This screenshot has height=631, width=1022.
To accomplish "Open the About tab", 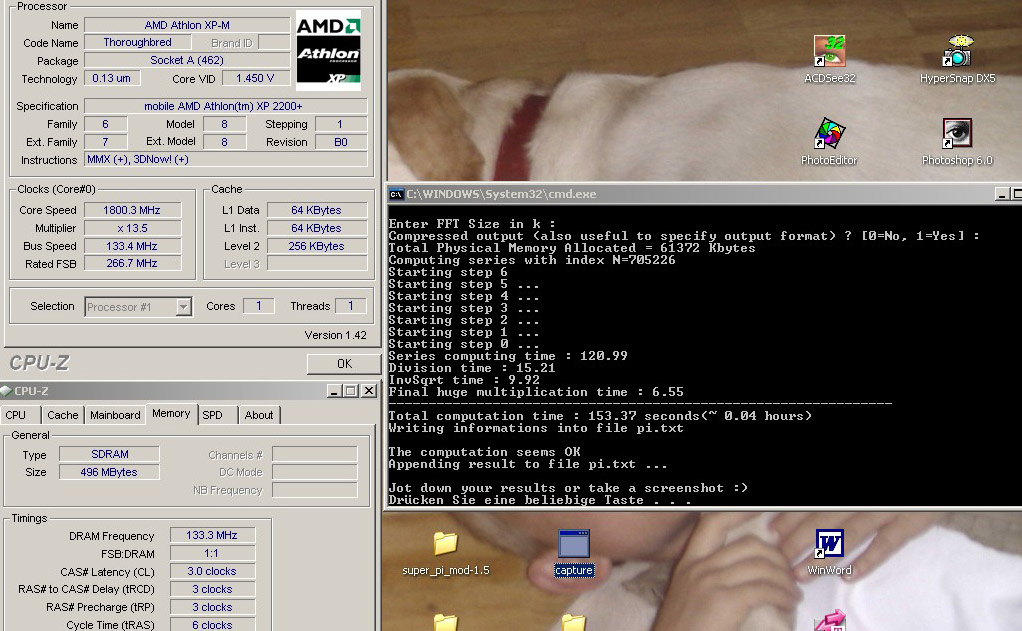I will pos(259,415).
